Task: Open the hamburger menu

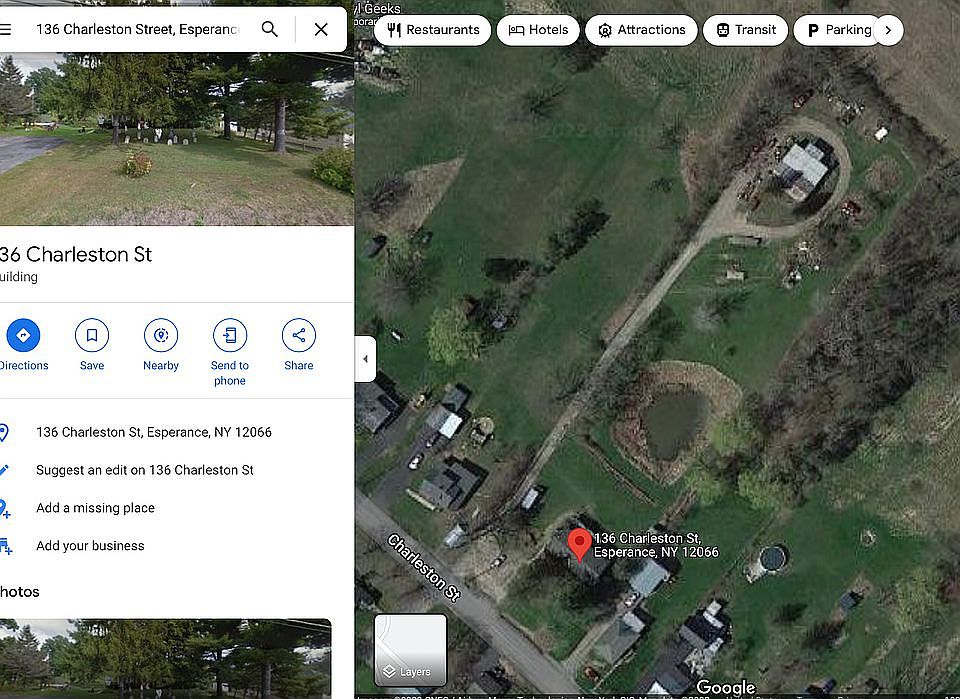Action: pos(5,29)
